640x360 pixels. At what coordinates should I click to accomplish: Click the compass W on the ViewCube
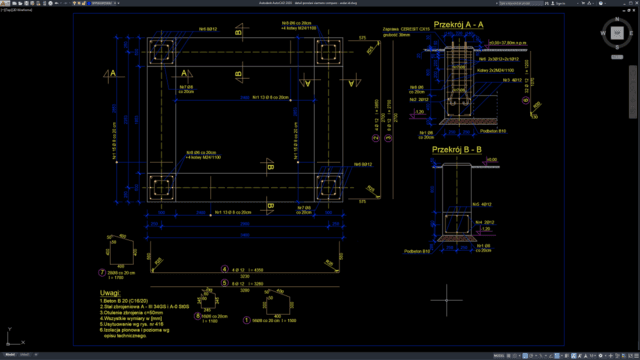click(x=603, y=33)
